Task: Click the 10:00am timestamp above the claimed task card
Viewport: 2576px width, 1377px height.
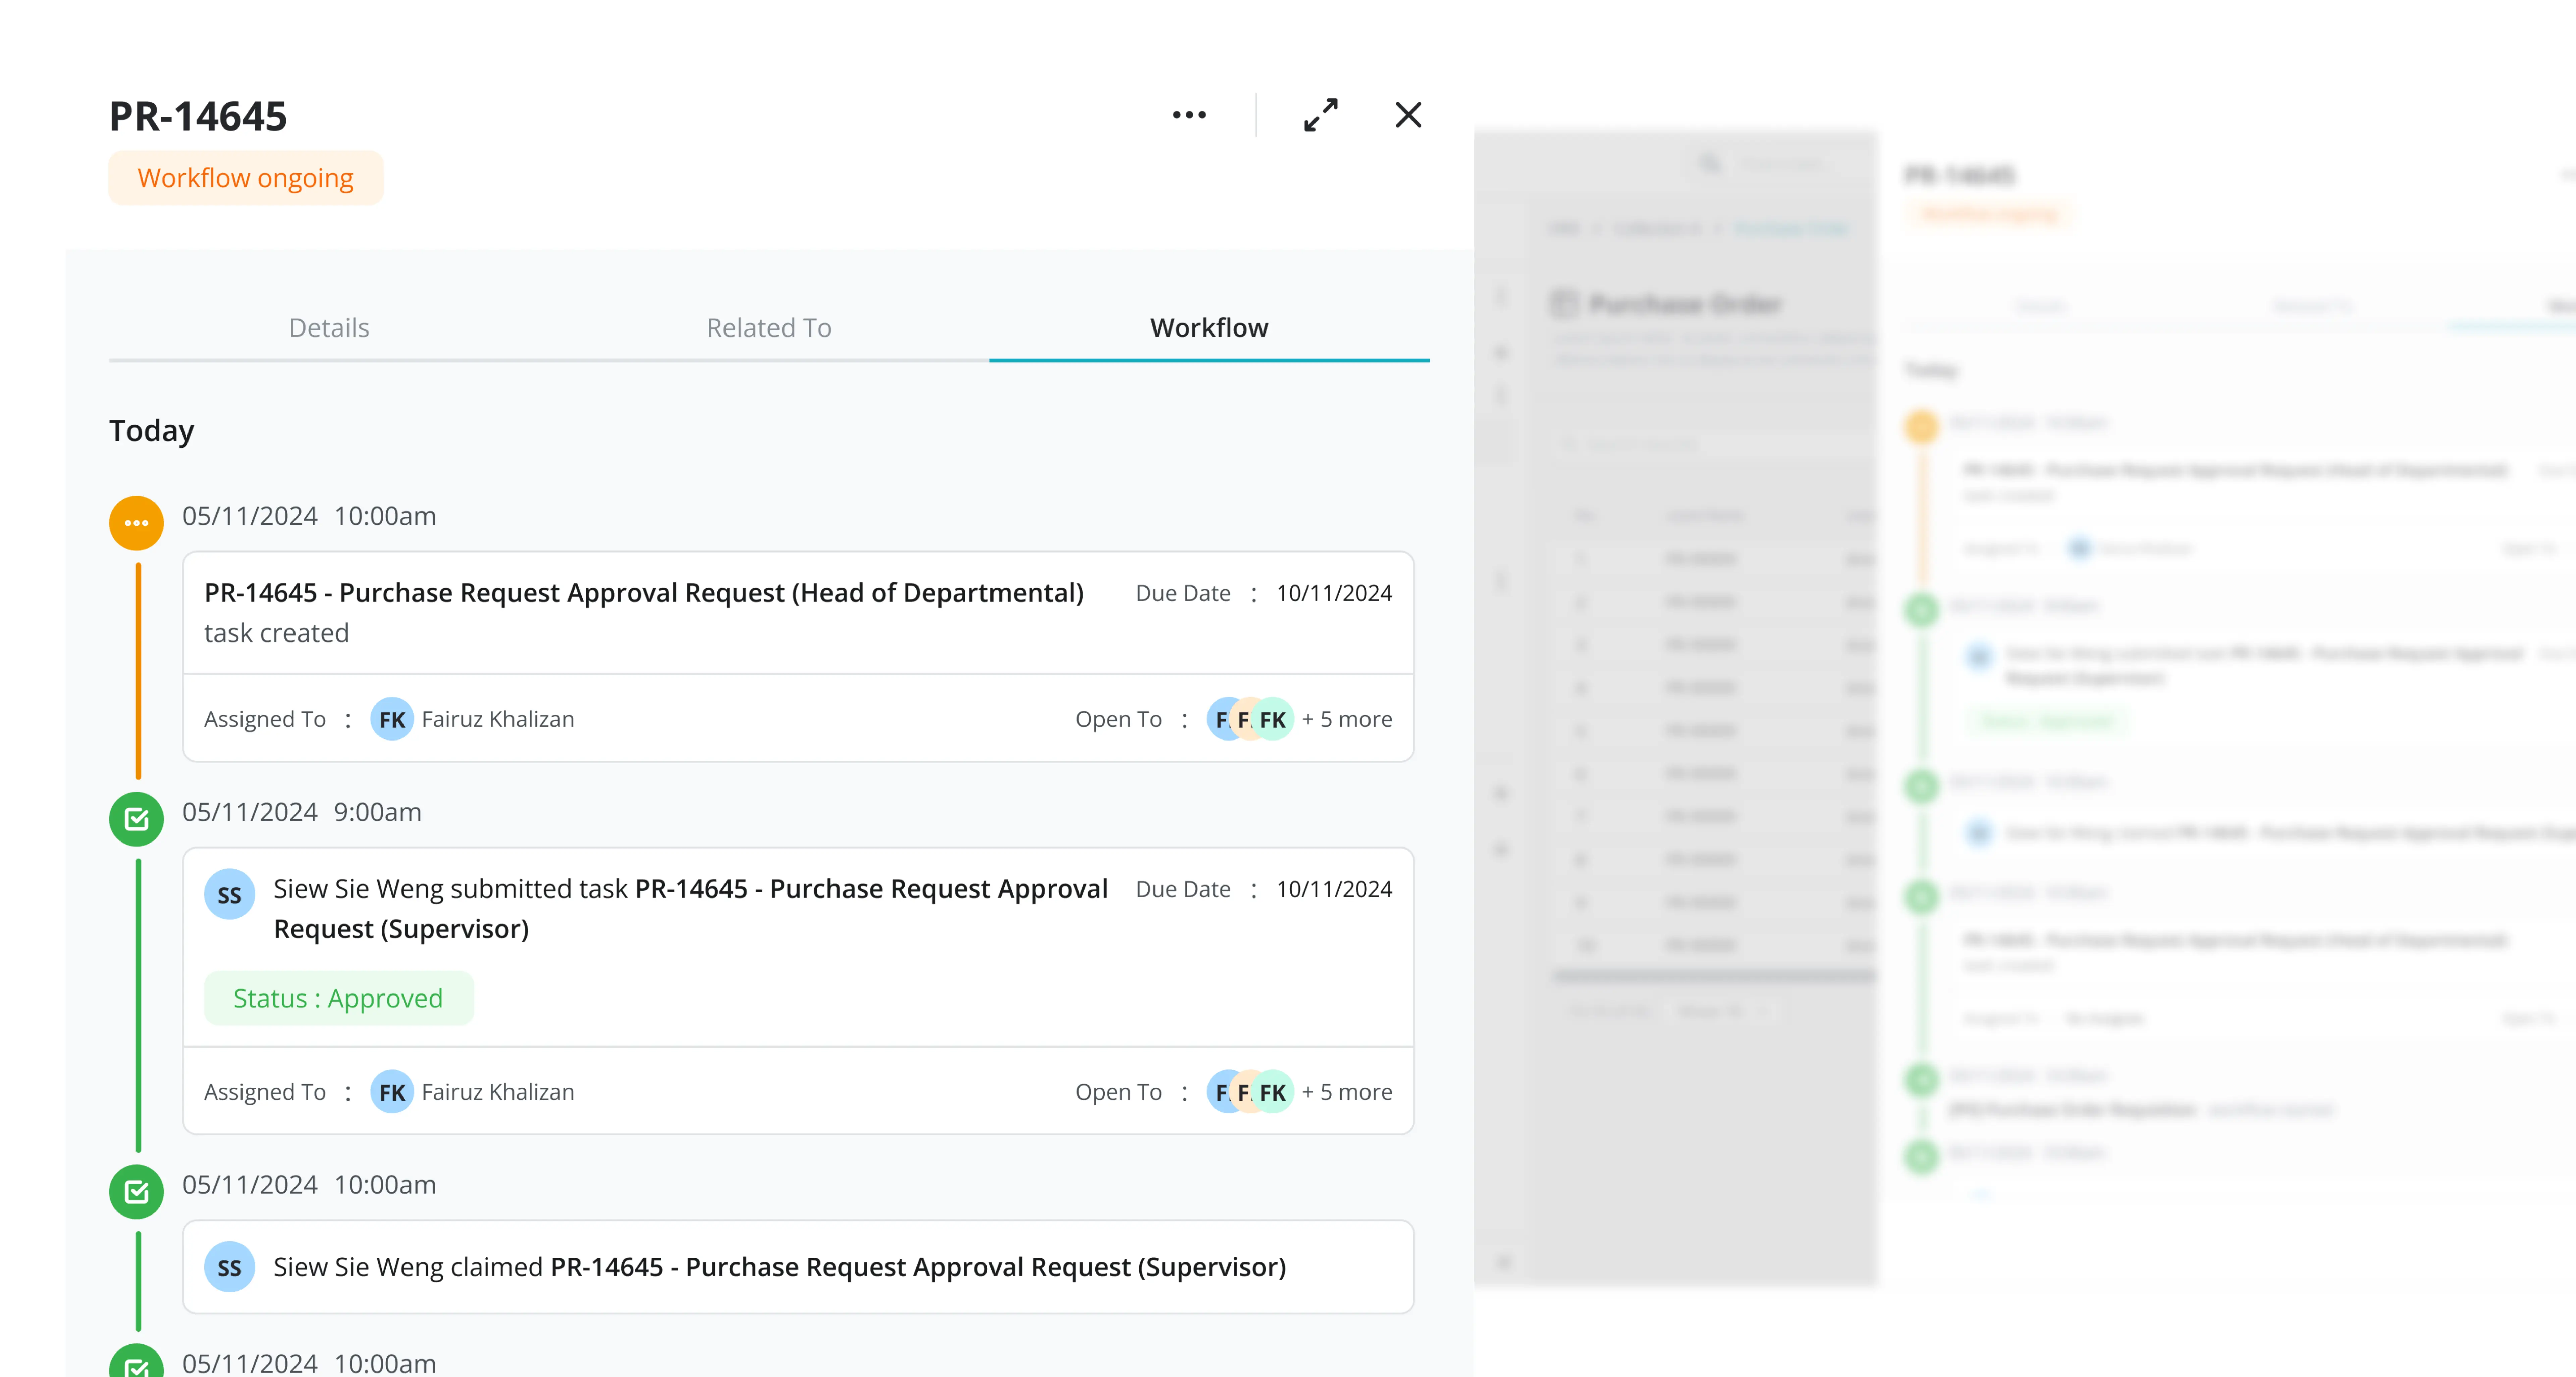Action: coord(385,1185)
